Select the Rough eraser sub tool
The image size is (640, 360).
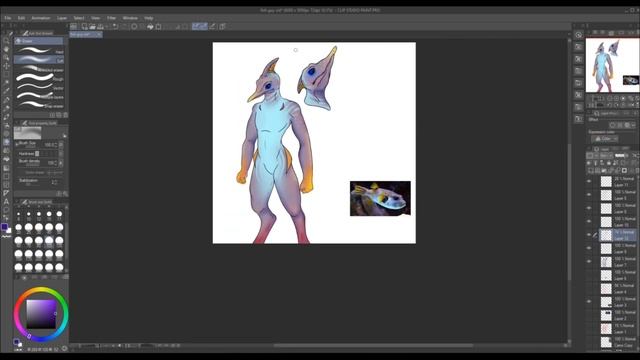click(x=39, y=78)
